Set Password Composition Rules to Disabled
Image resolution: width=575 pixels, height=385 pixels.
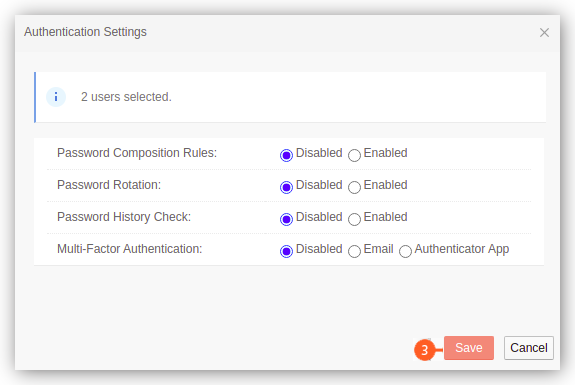[286, 155]
